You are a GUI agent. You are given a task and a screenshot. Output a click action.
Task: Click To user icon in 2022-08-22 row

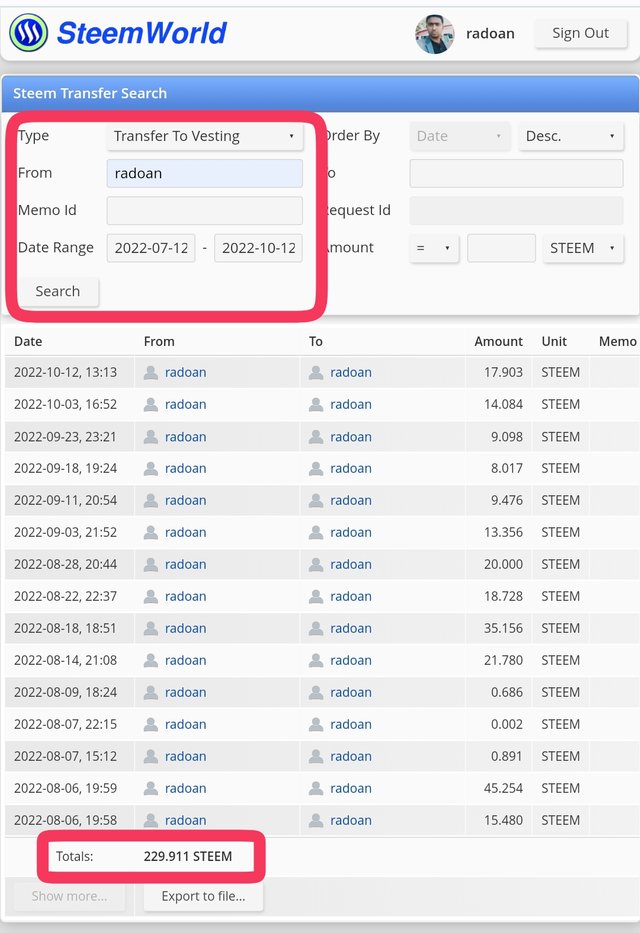click(316, 596)
